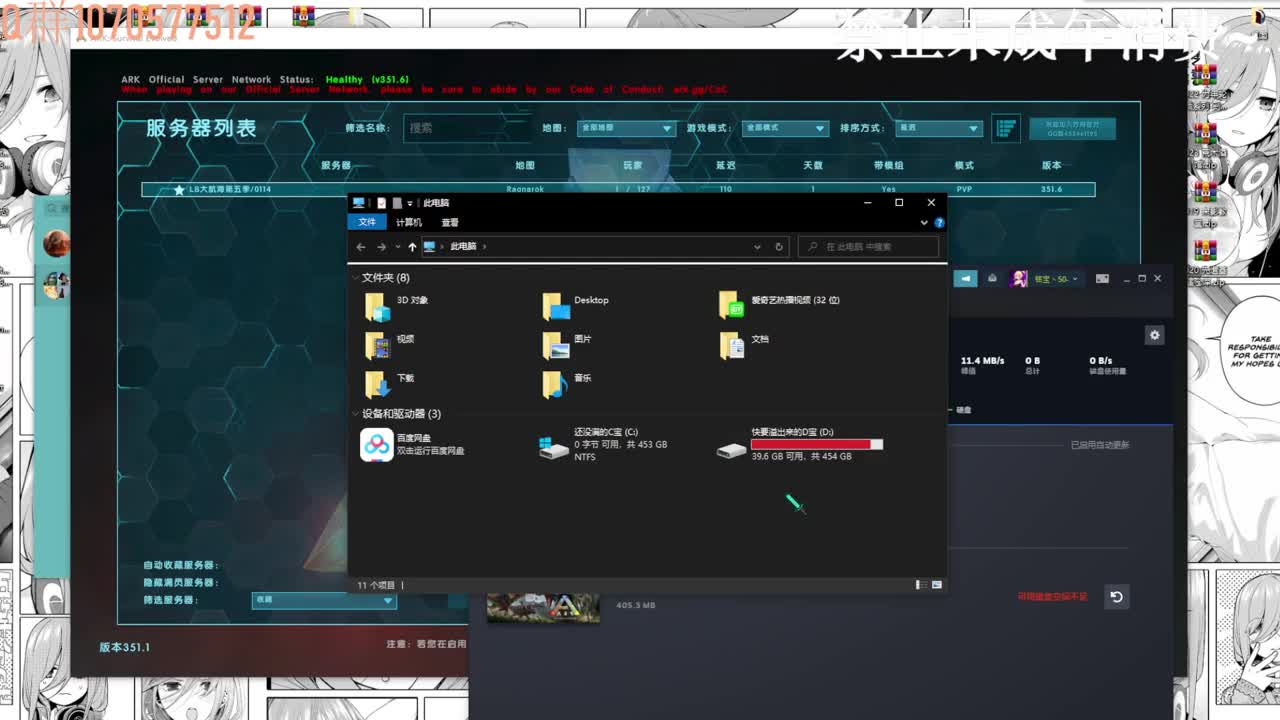Viewport: 1280px width, 720px height.
Task: Click the Properties quick access toolbar icon
Action: coord(381,203)
